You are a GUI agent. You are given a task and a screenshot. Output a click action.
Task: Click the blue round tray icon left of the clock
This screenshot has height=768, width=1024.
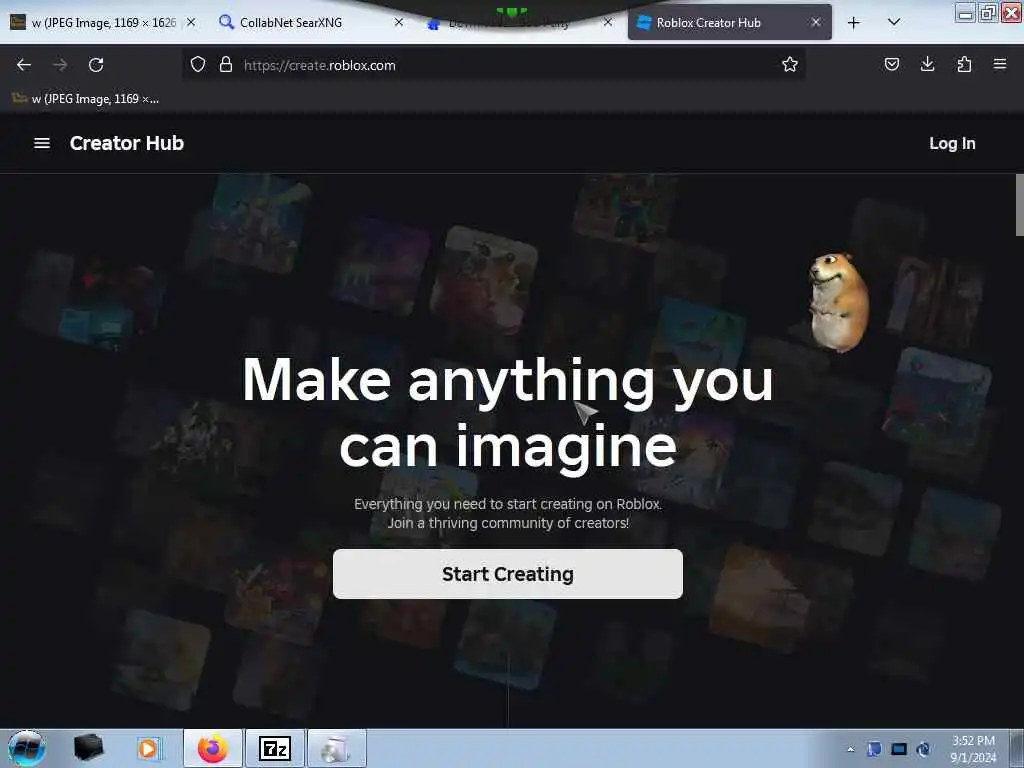[923, 749]
